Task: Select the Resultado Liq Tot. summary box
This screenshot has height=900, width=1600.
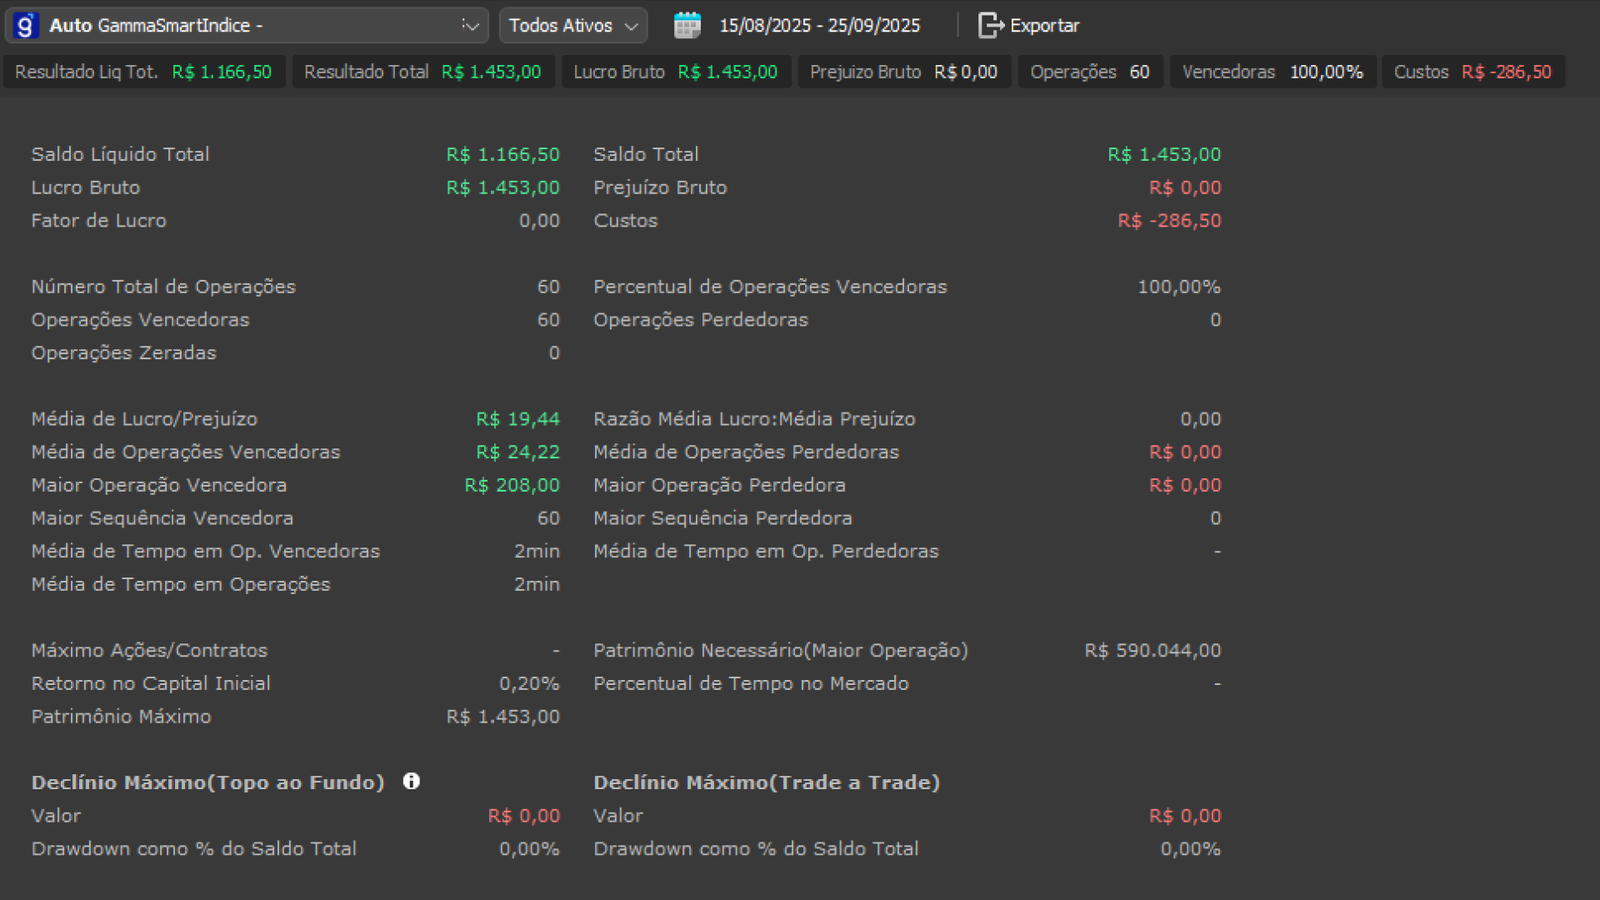Action: click(x=144, y=72)
